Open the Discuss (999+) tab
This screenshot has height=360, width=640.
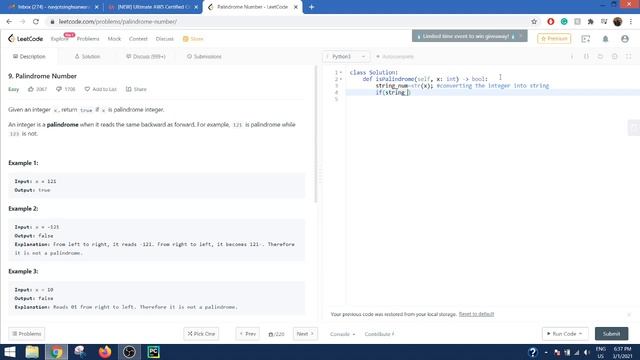146,56
